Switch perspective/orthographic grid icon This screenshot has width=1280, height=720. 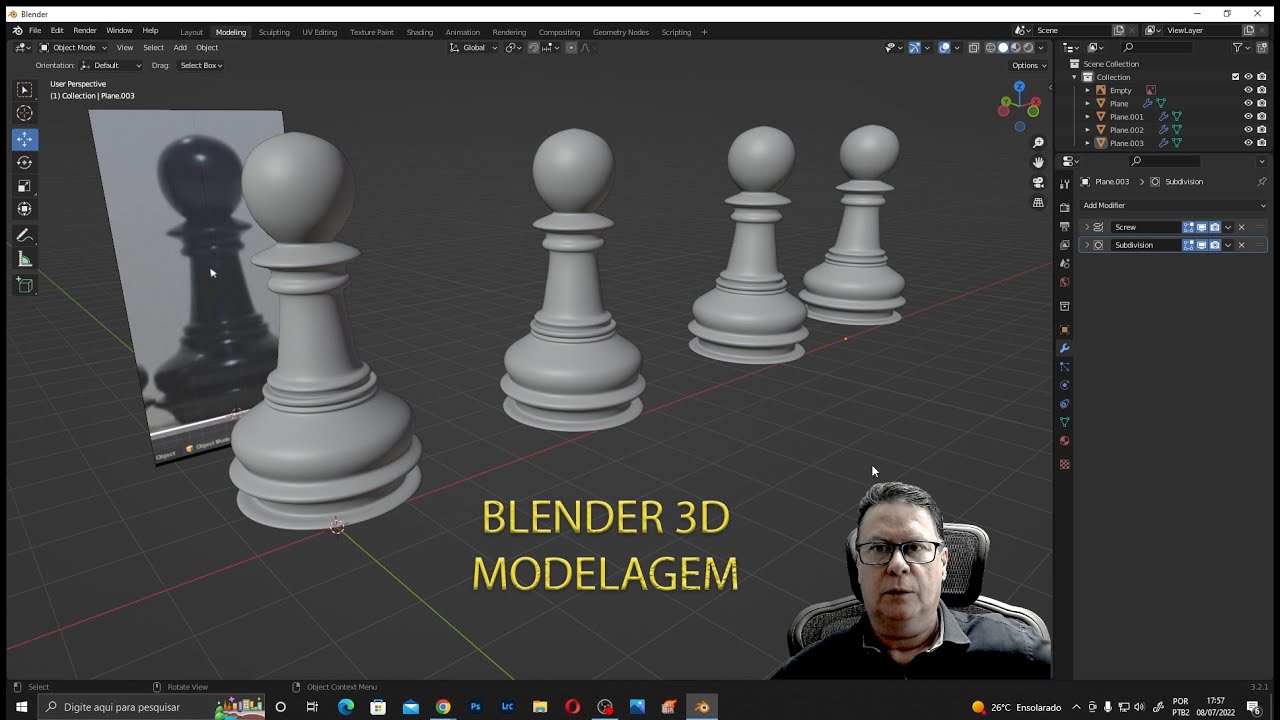pos(1038,202)
